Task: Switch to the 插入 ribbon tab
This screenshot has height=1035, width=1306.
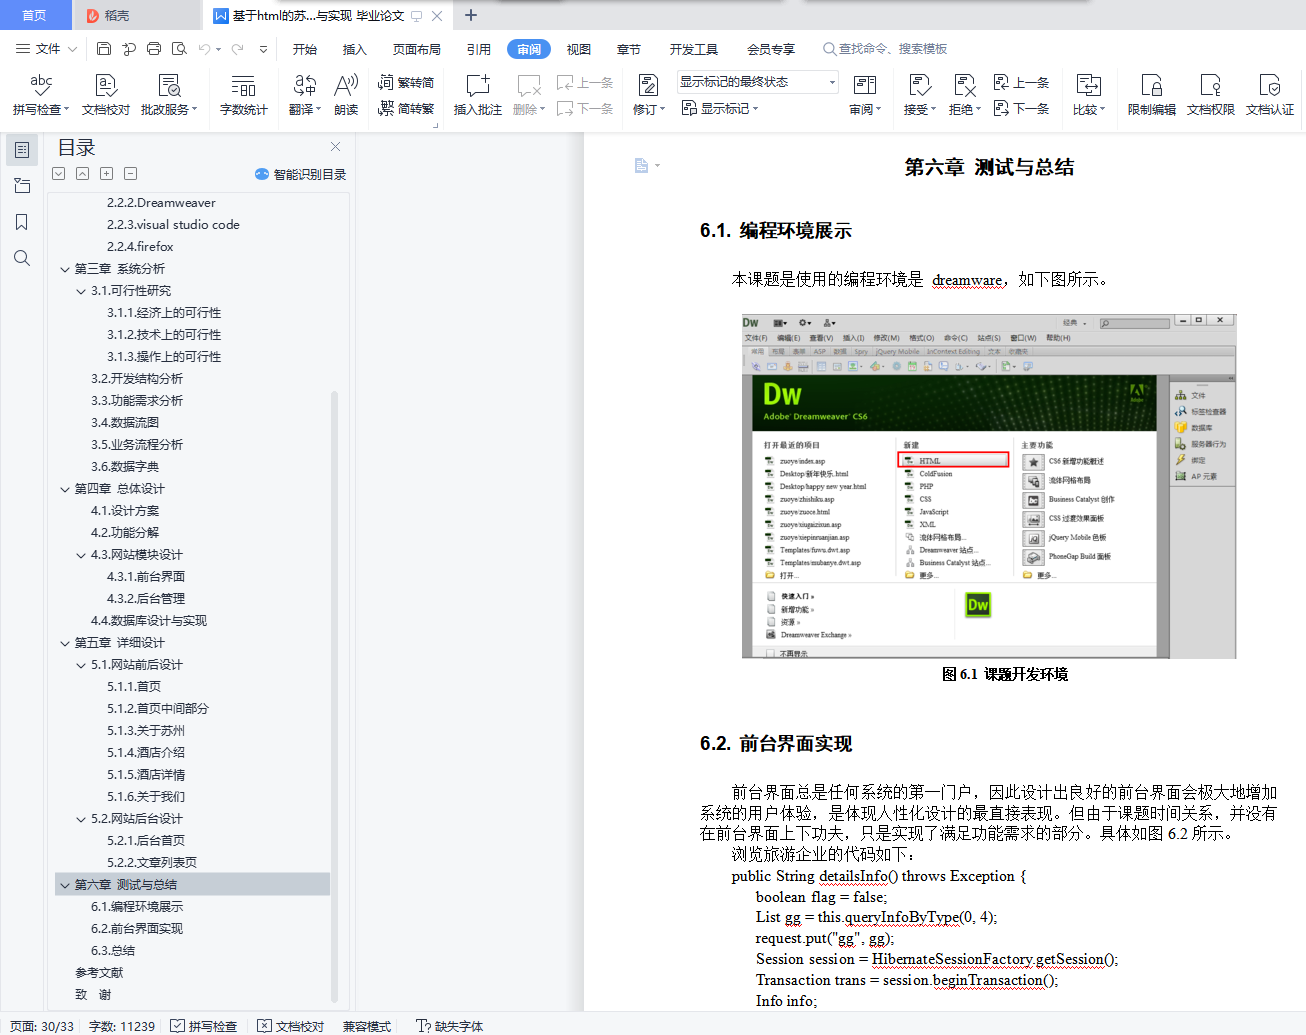Action: point(355,49)
